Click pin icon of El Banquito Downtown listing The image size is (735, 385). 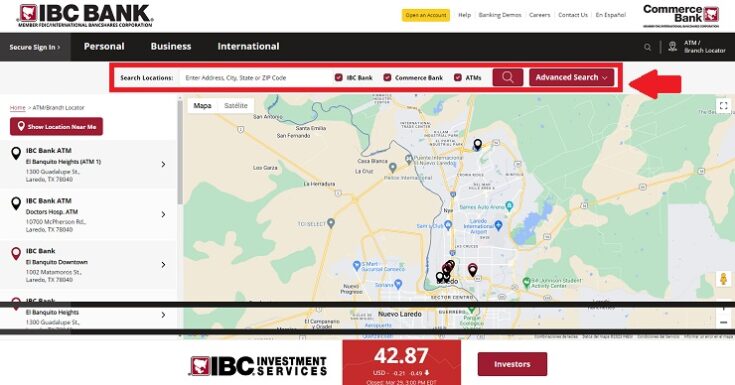pyautogui.click(x=16, y=254)
